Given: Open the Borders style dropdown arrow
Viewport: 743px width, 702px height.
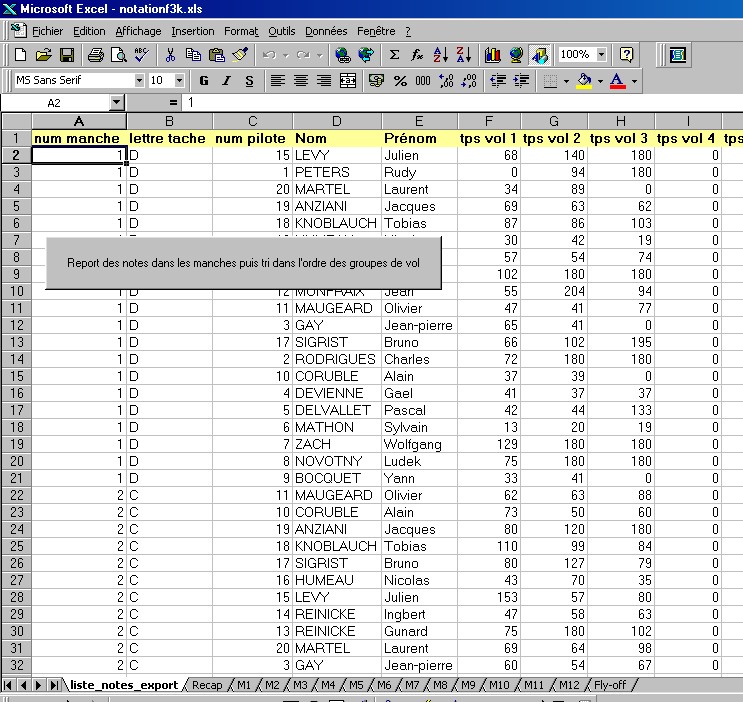Looking at the screenshot, I should (566, 82).
